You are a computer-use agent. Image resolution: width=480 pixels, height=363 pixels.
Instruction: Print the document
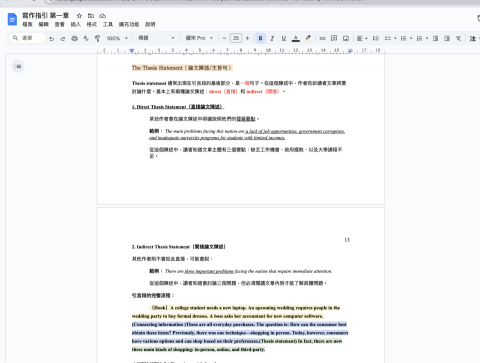pos(74,38)
